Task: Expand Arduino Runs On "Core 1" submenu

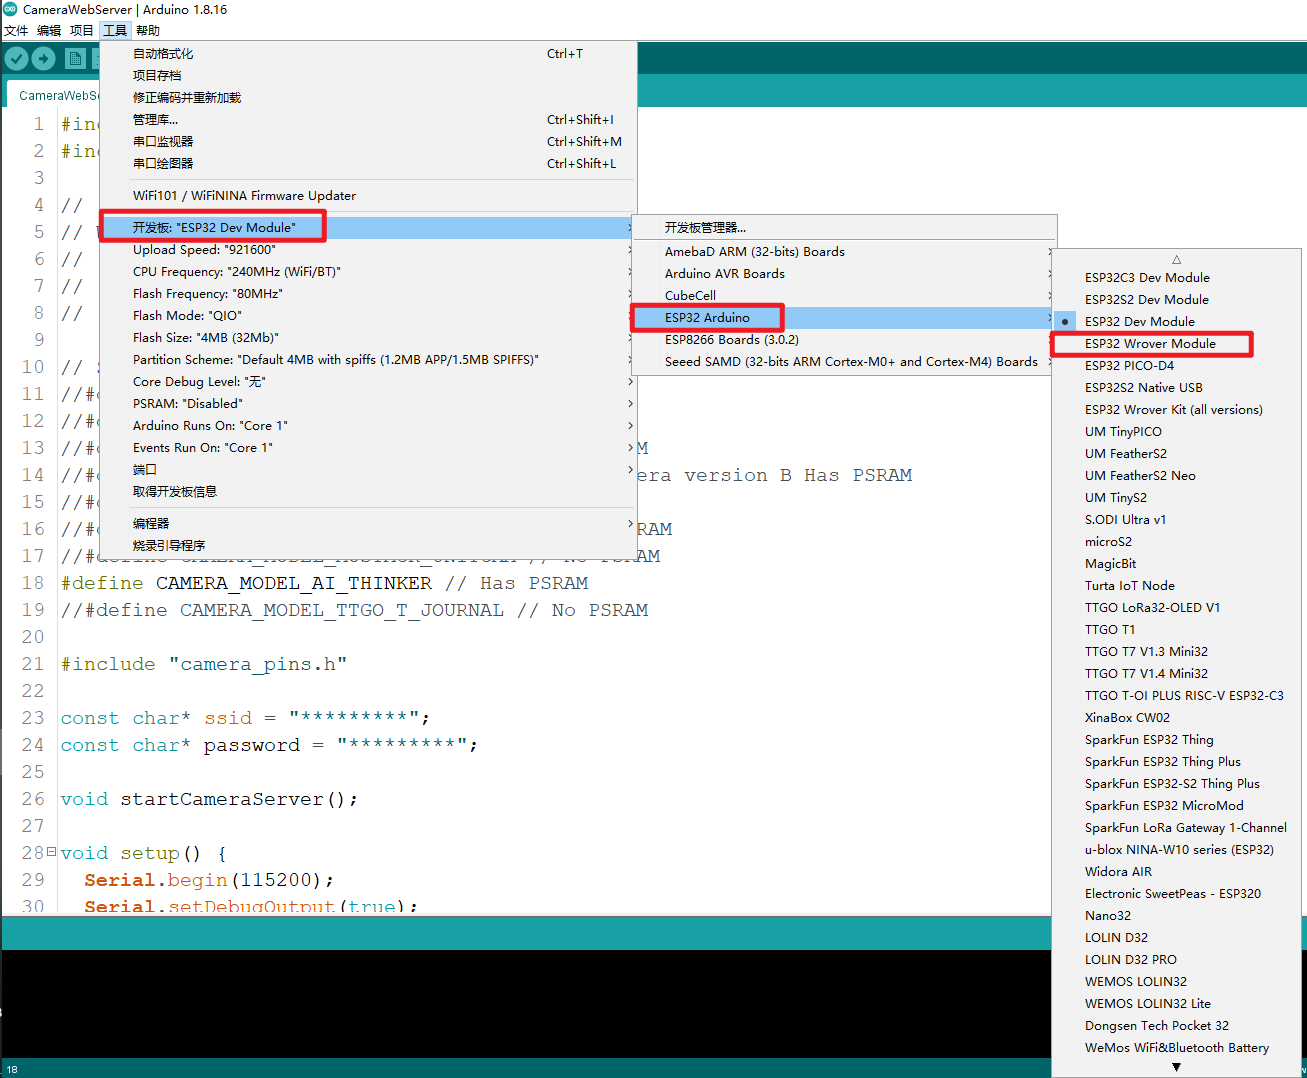Action: coord(368,426)
